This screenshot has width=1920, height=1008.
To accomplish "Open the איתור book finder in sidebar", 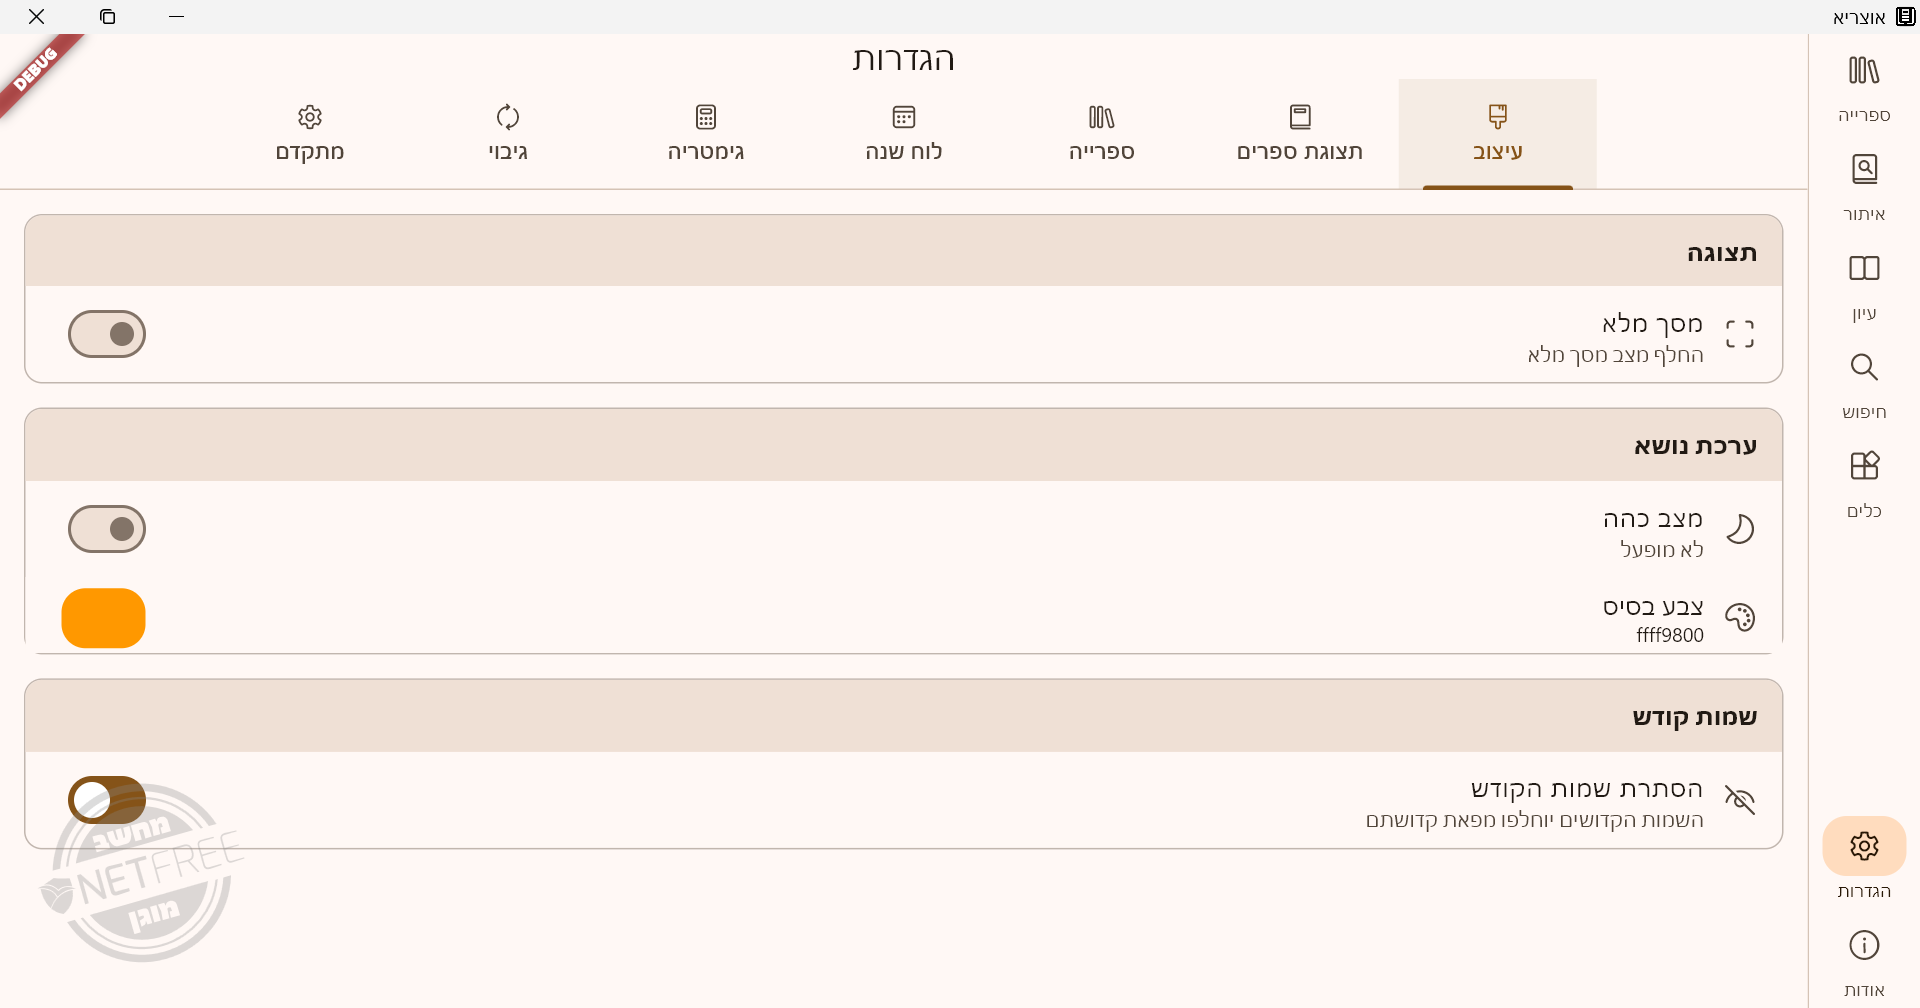I will coord(1863,185).
